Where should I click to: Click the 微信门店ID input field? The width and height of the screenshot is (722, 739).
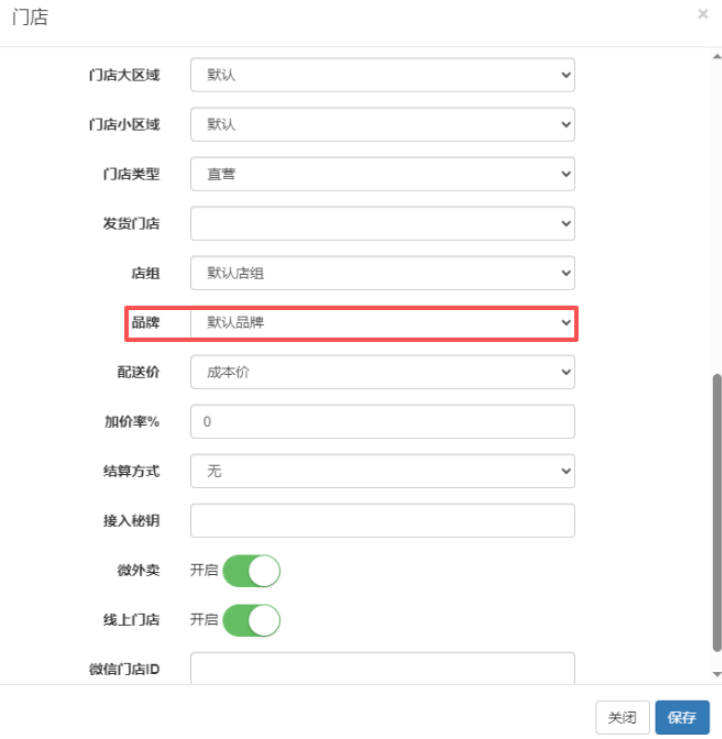382,668
